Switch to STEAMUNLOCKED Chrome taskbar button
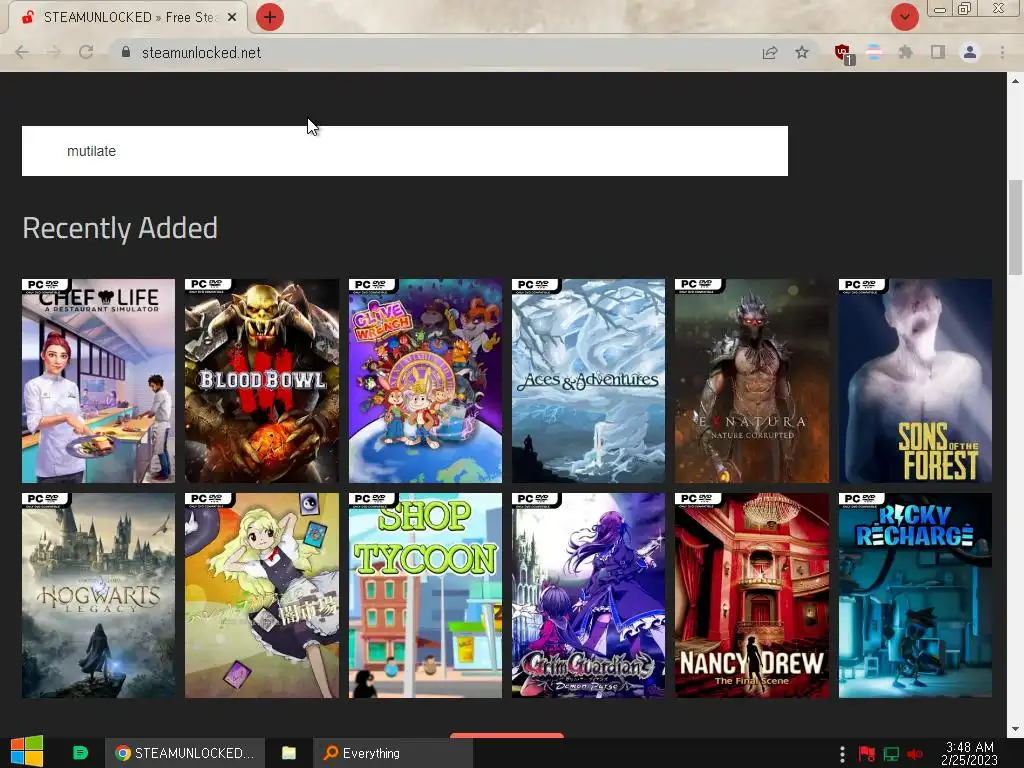This screenshot has height=768, width=1024. [185, 753]
